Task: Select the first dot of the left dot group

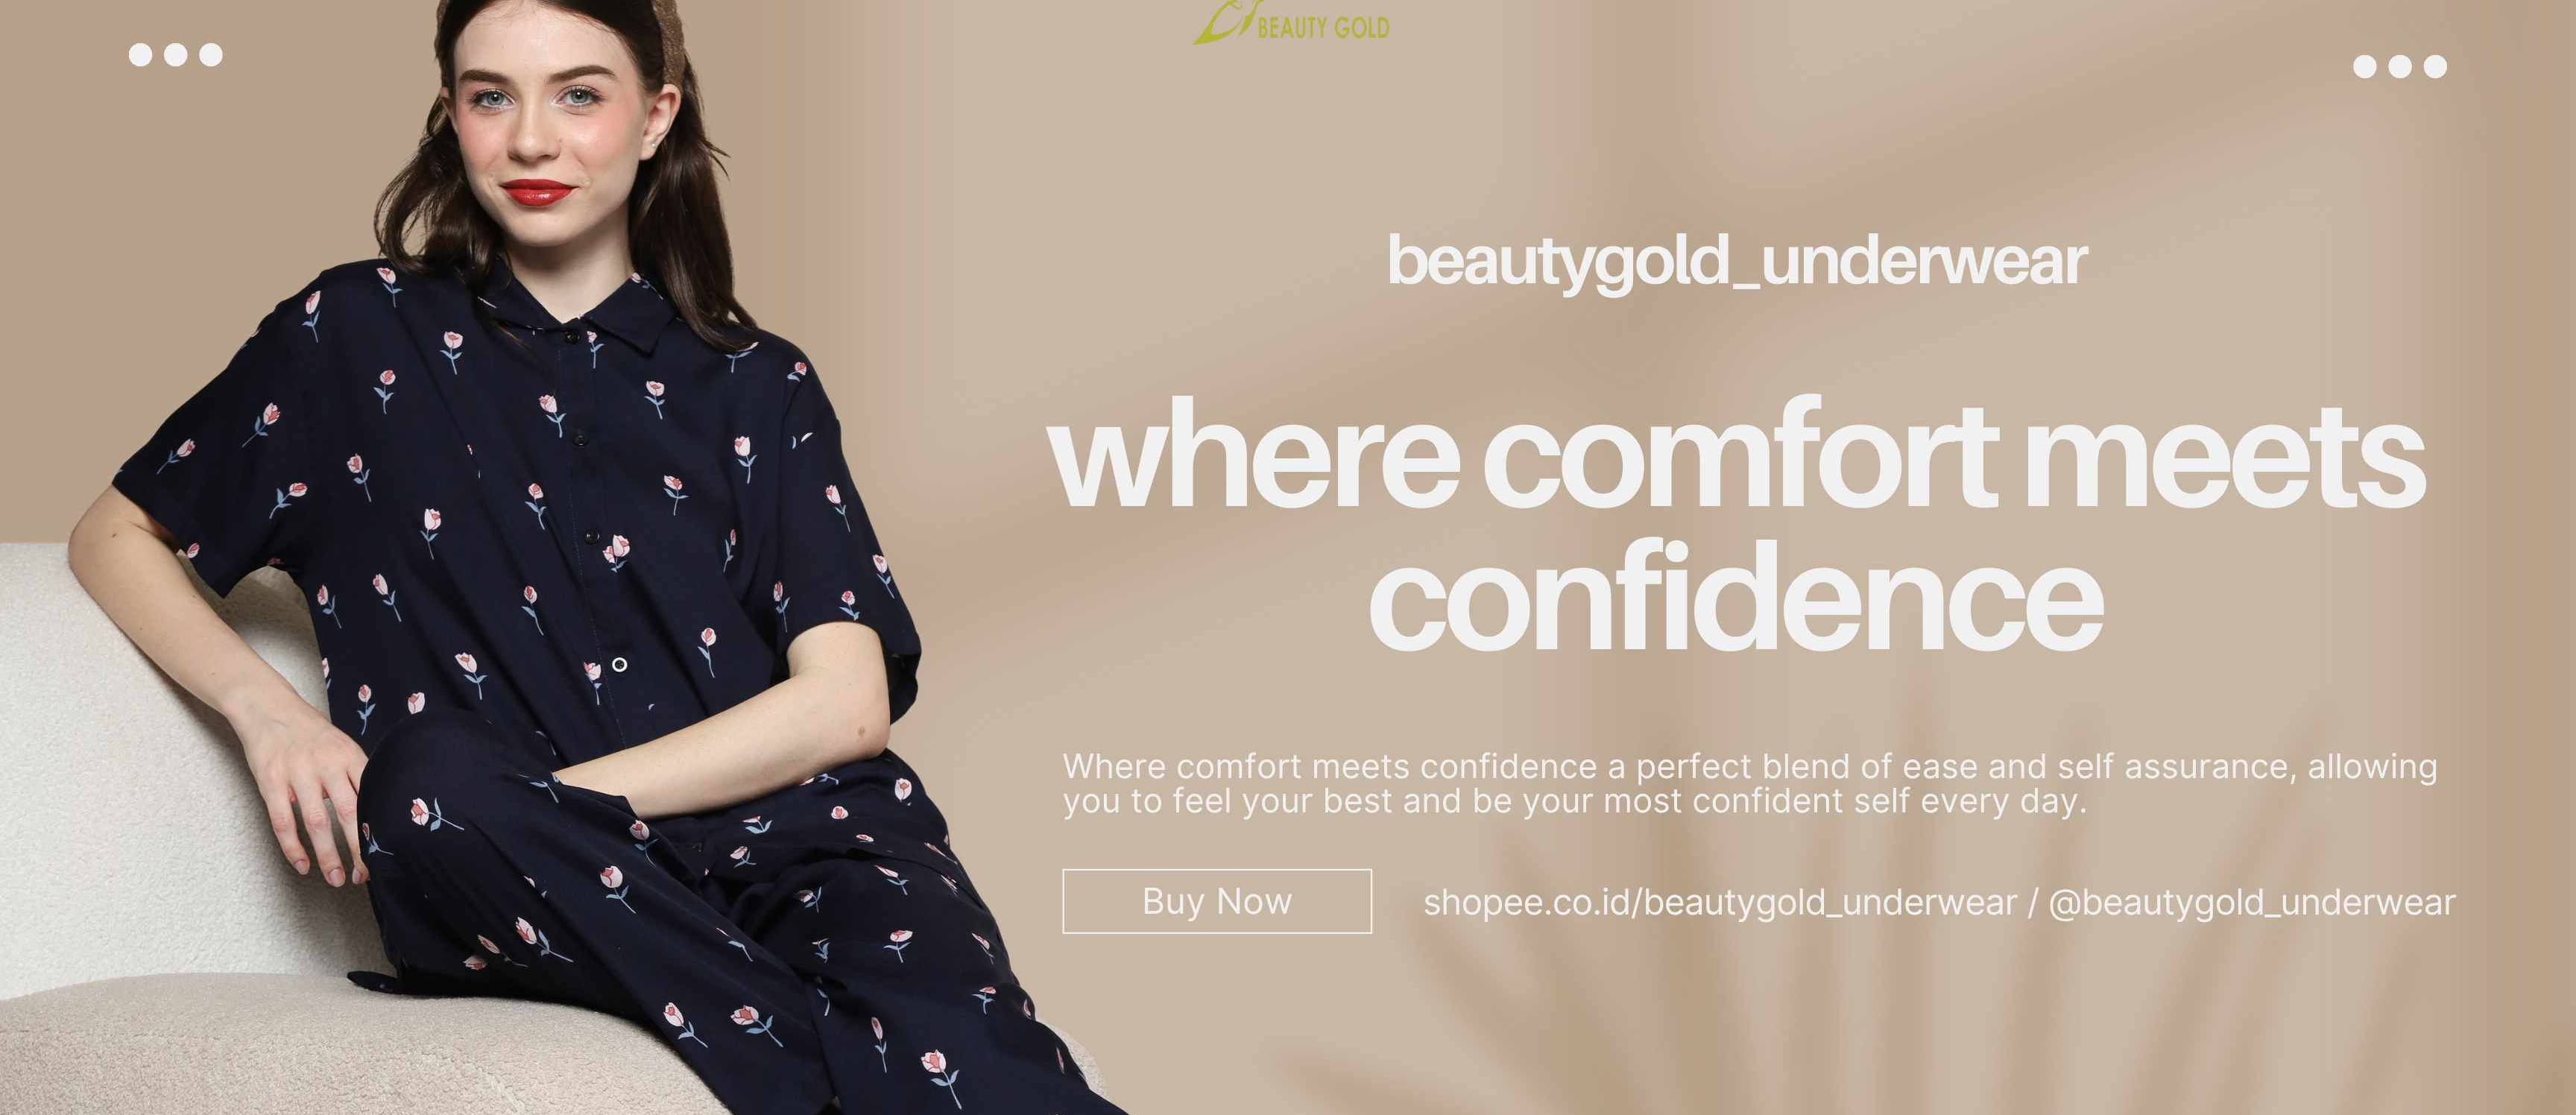Action: point(141,55)
